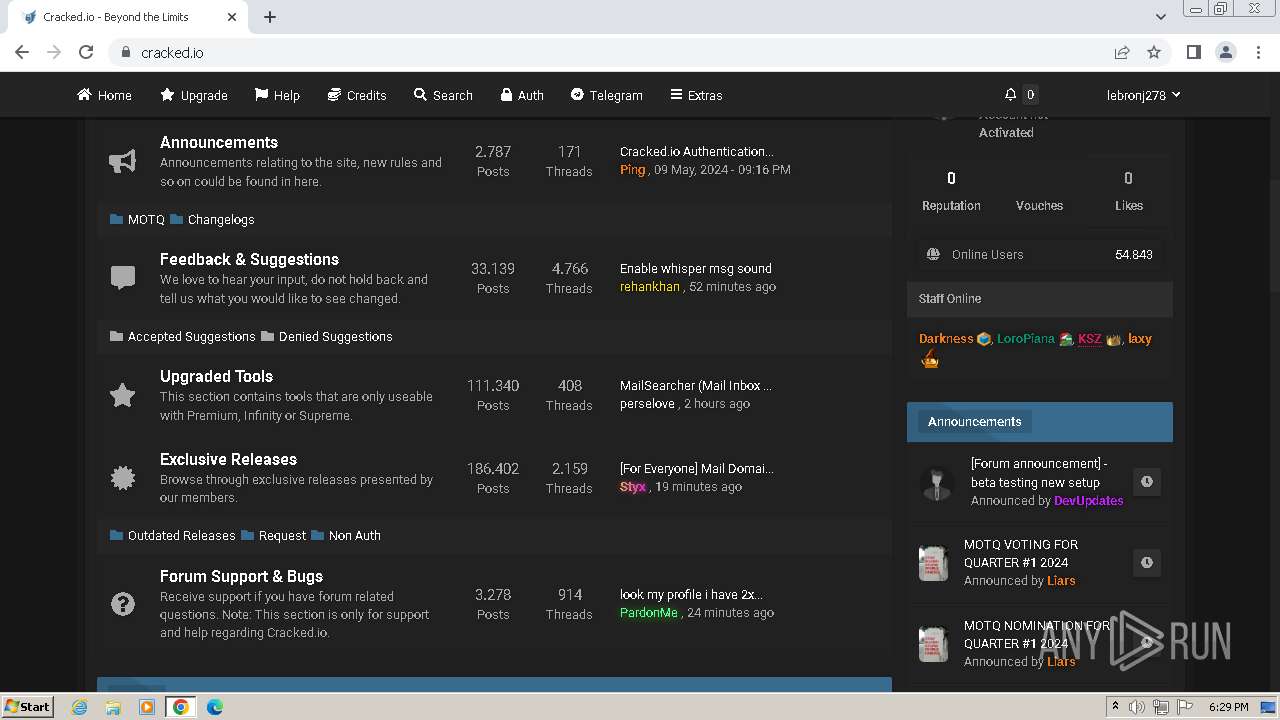Screen dimensions: 1280x720
Task: Open staff member laxy's profile
Action: [x=1140, y=338]
